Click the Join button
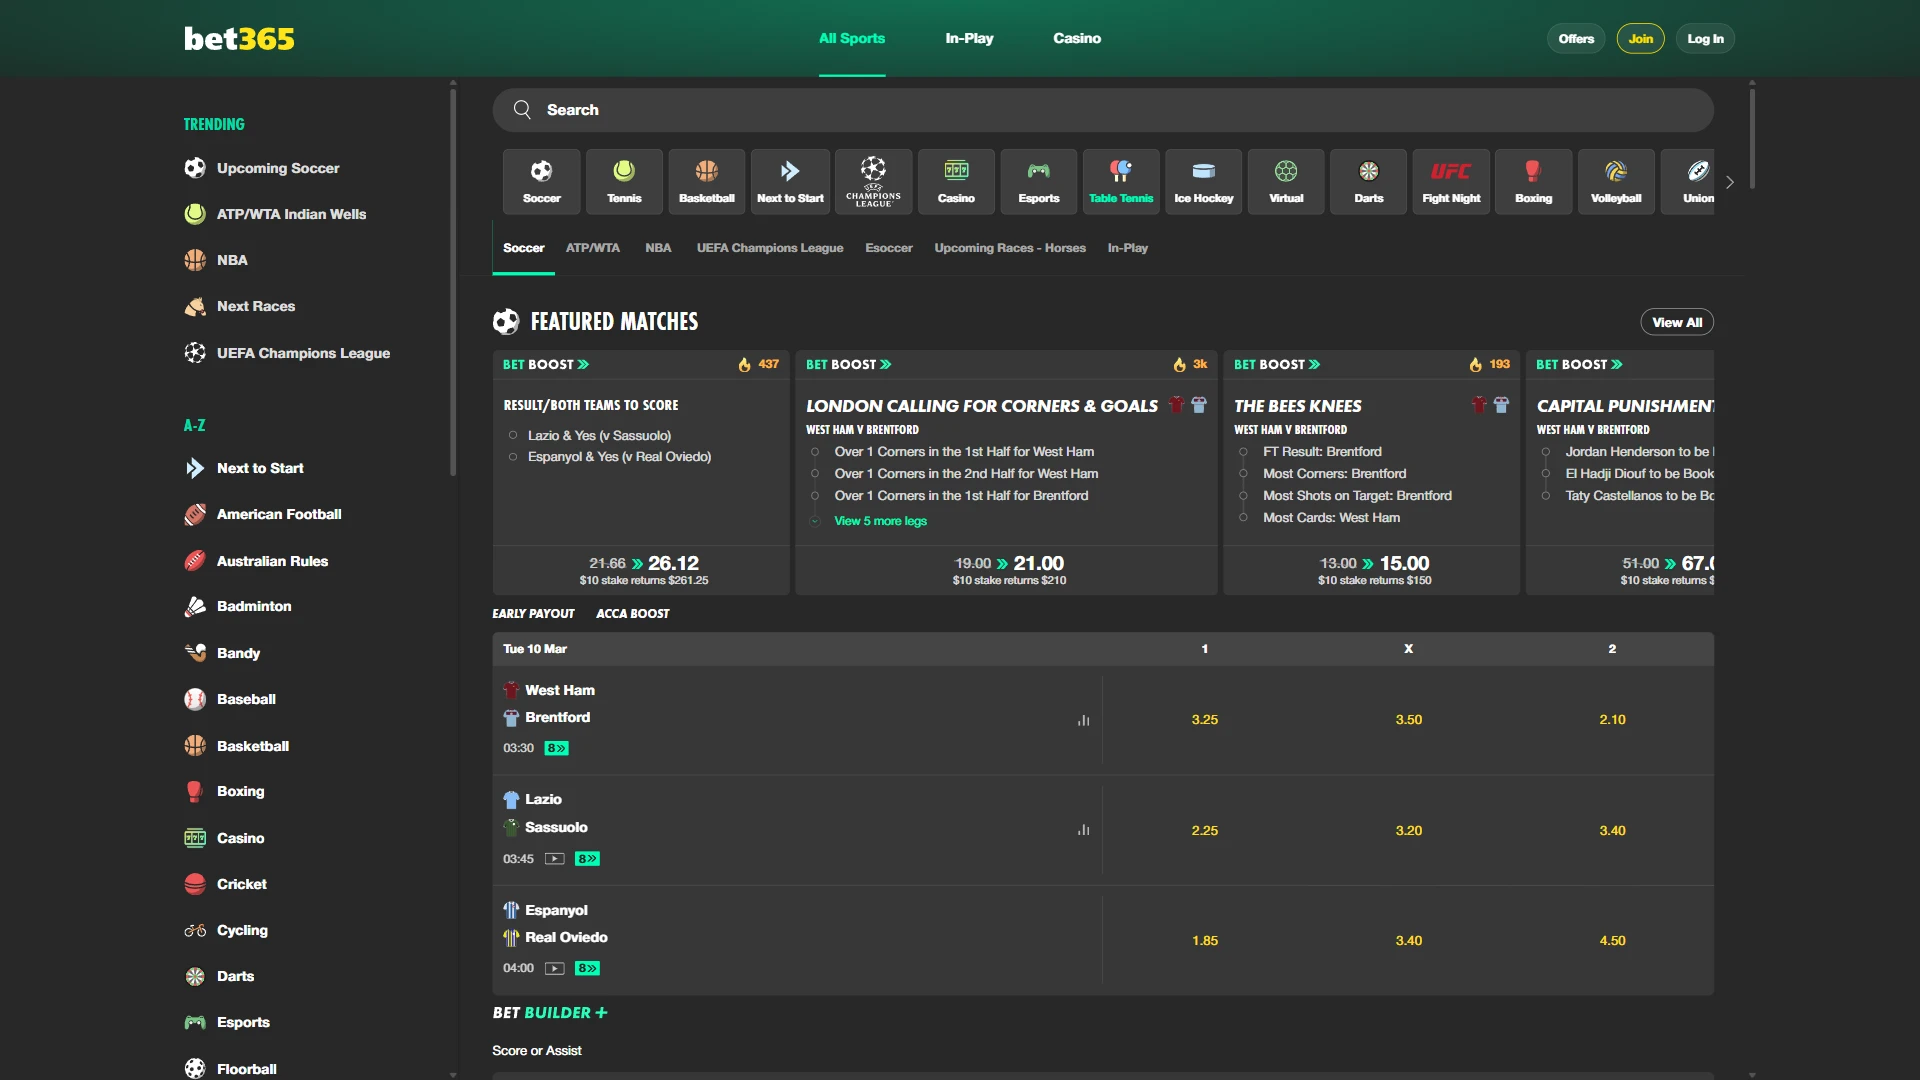The width and height of the screenshot is (1920, 1080). click(1641, 39)
